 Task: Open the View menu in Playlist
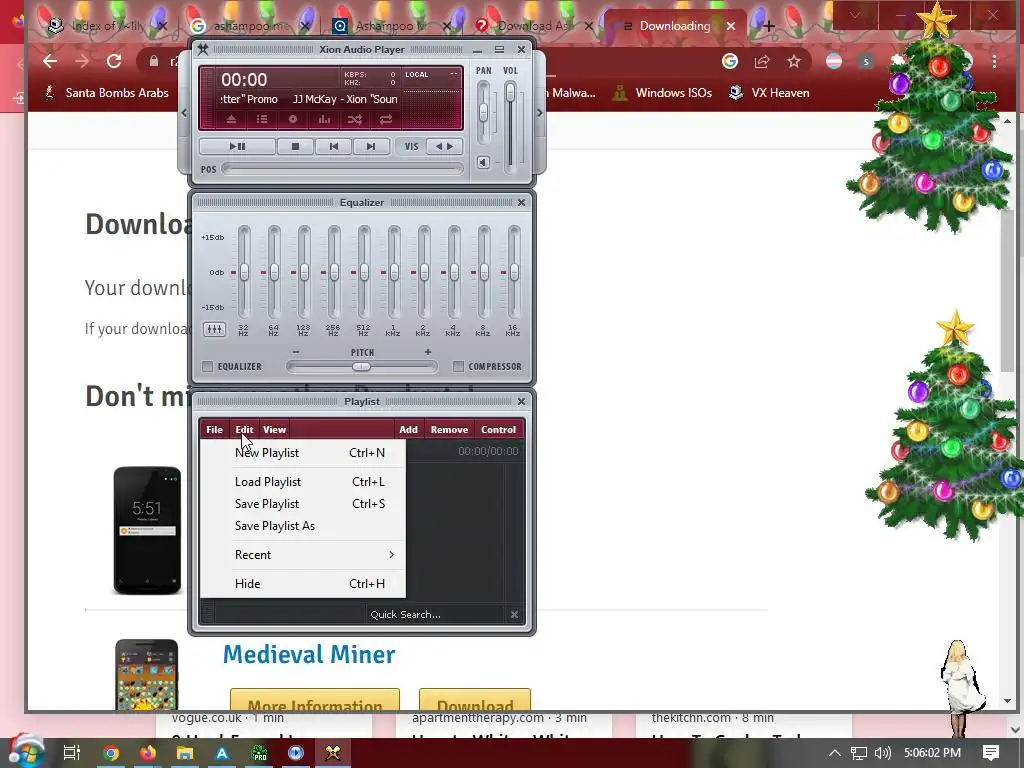click(x=274, y=430)
